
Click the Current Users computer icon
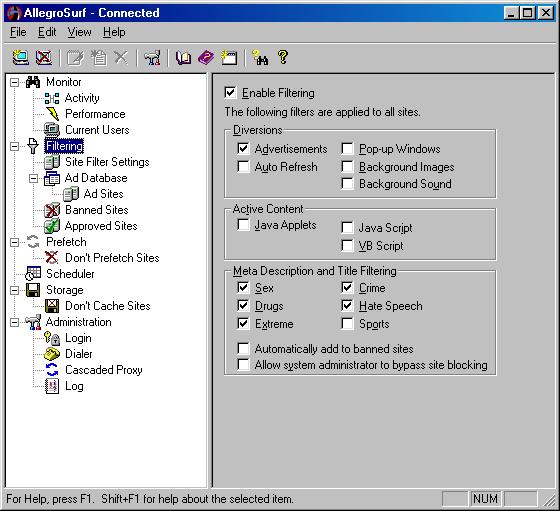tap(52, 130)
